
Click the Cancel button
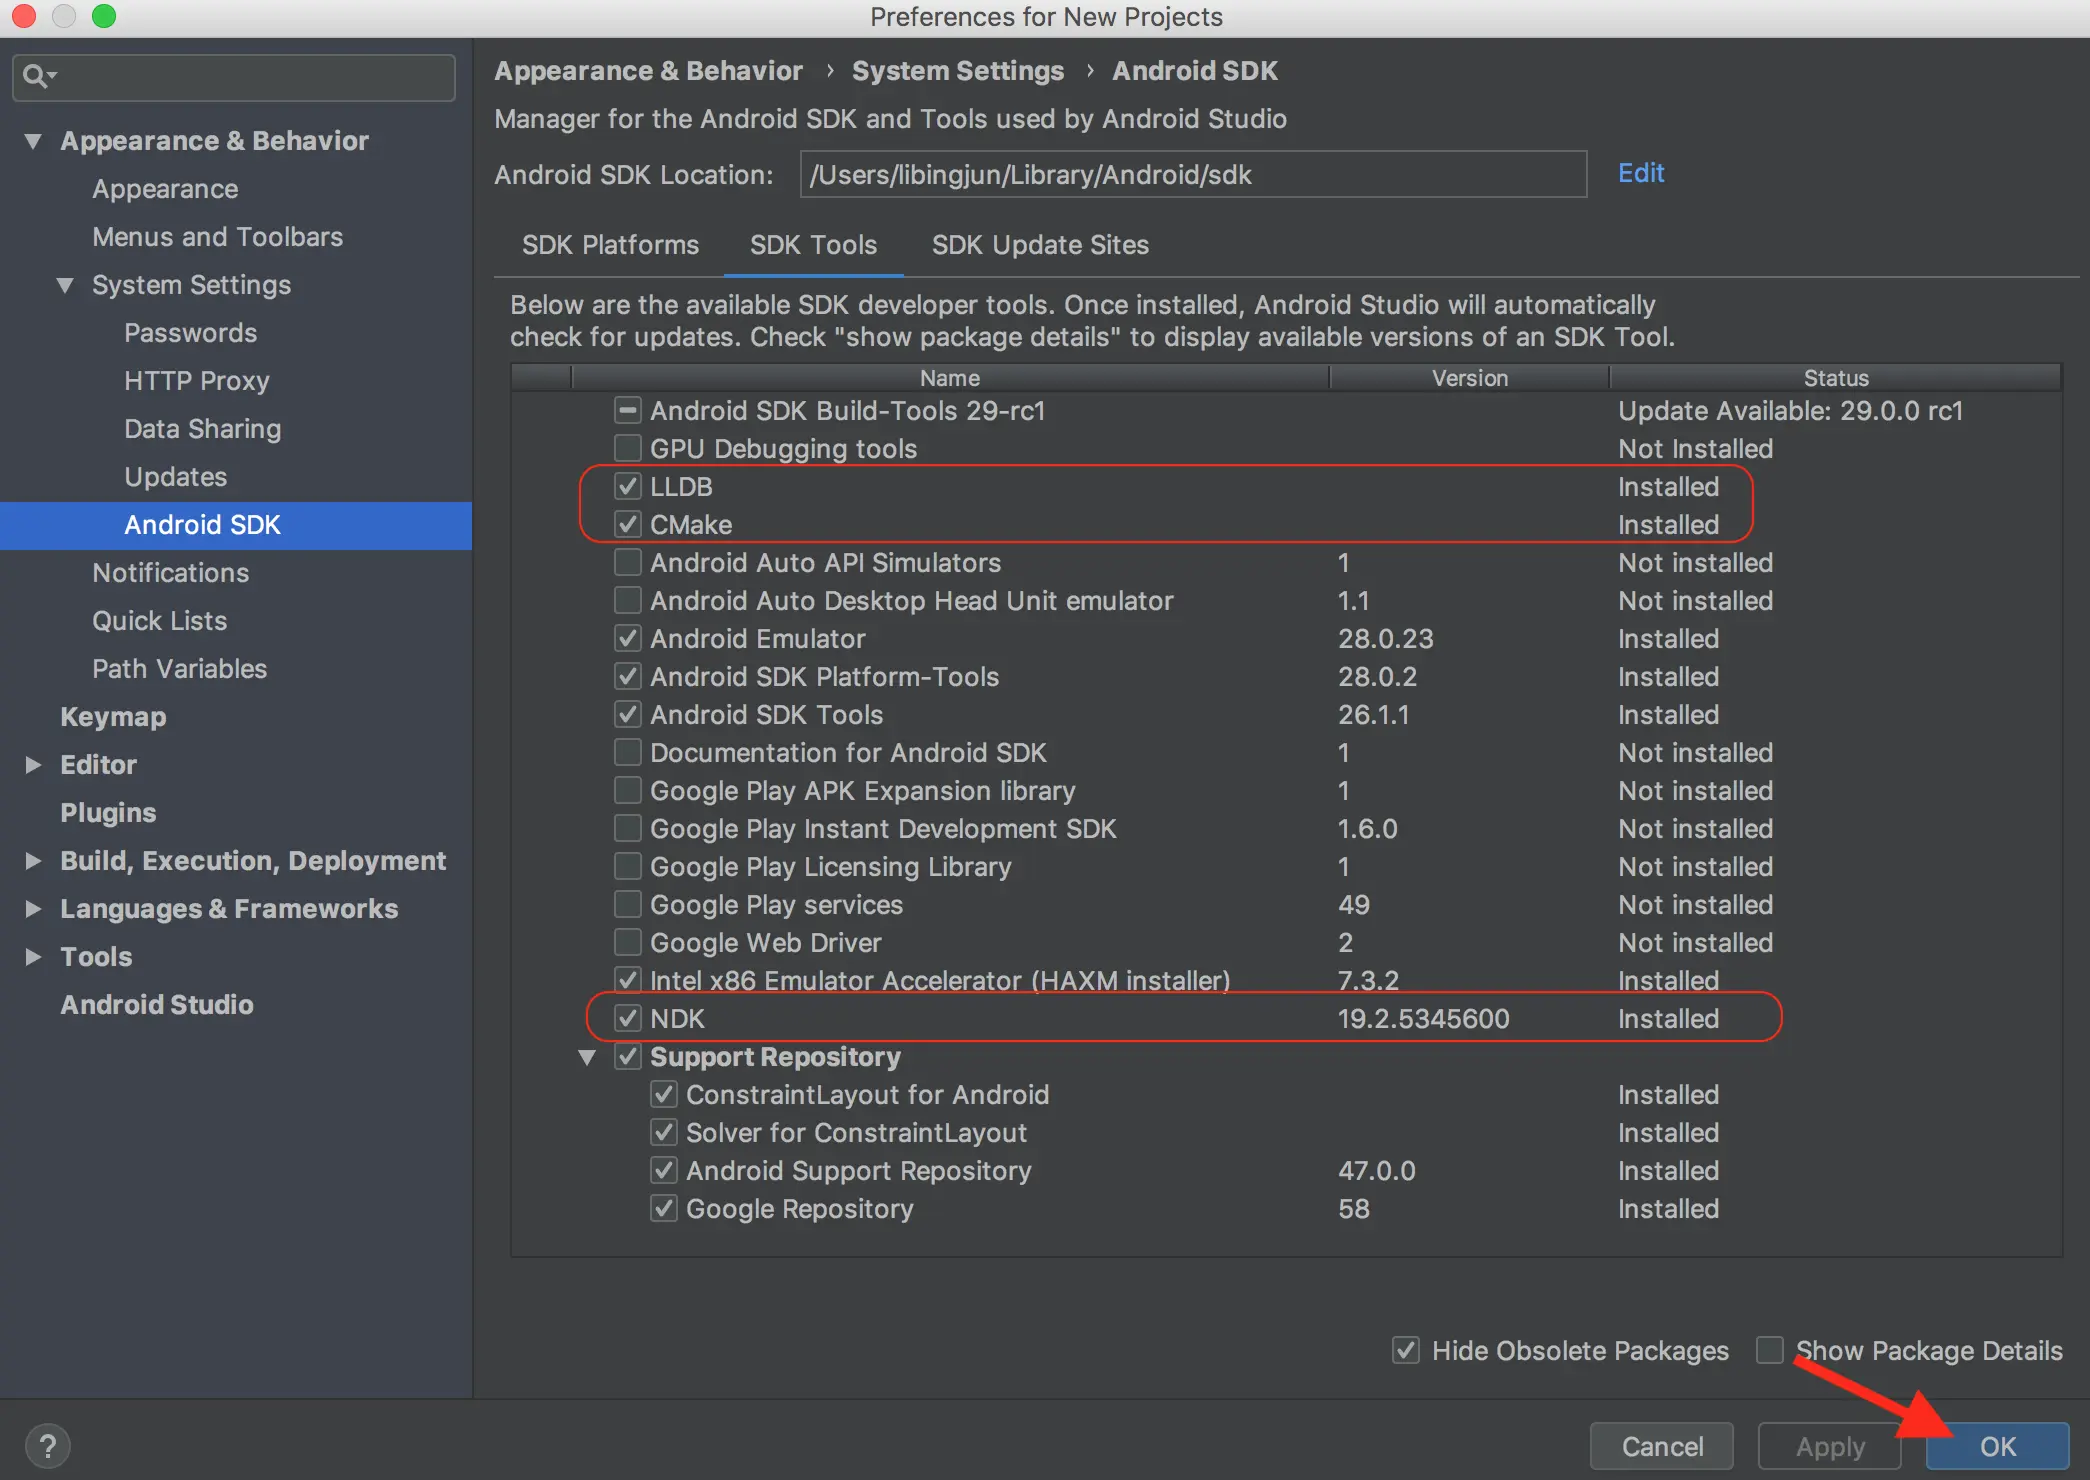(x=1662, y=1446)
